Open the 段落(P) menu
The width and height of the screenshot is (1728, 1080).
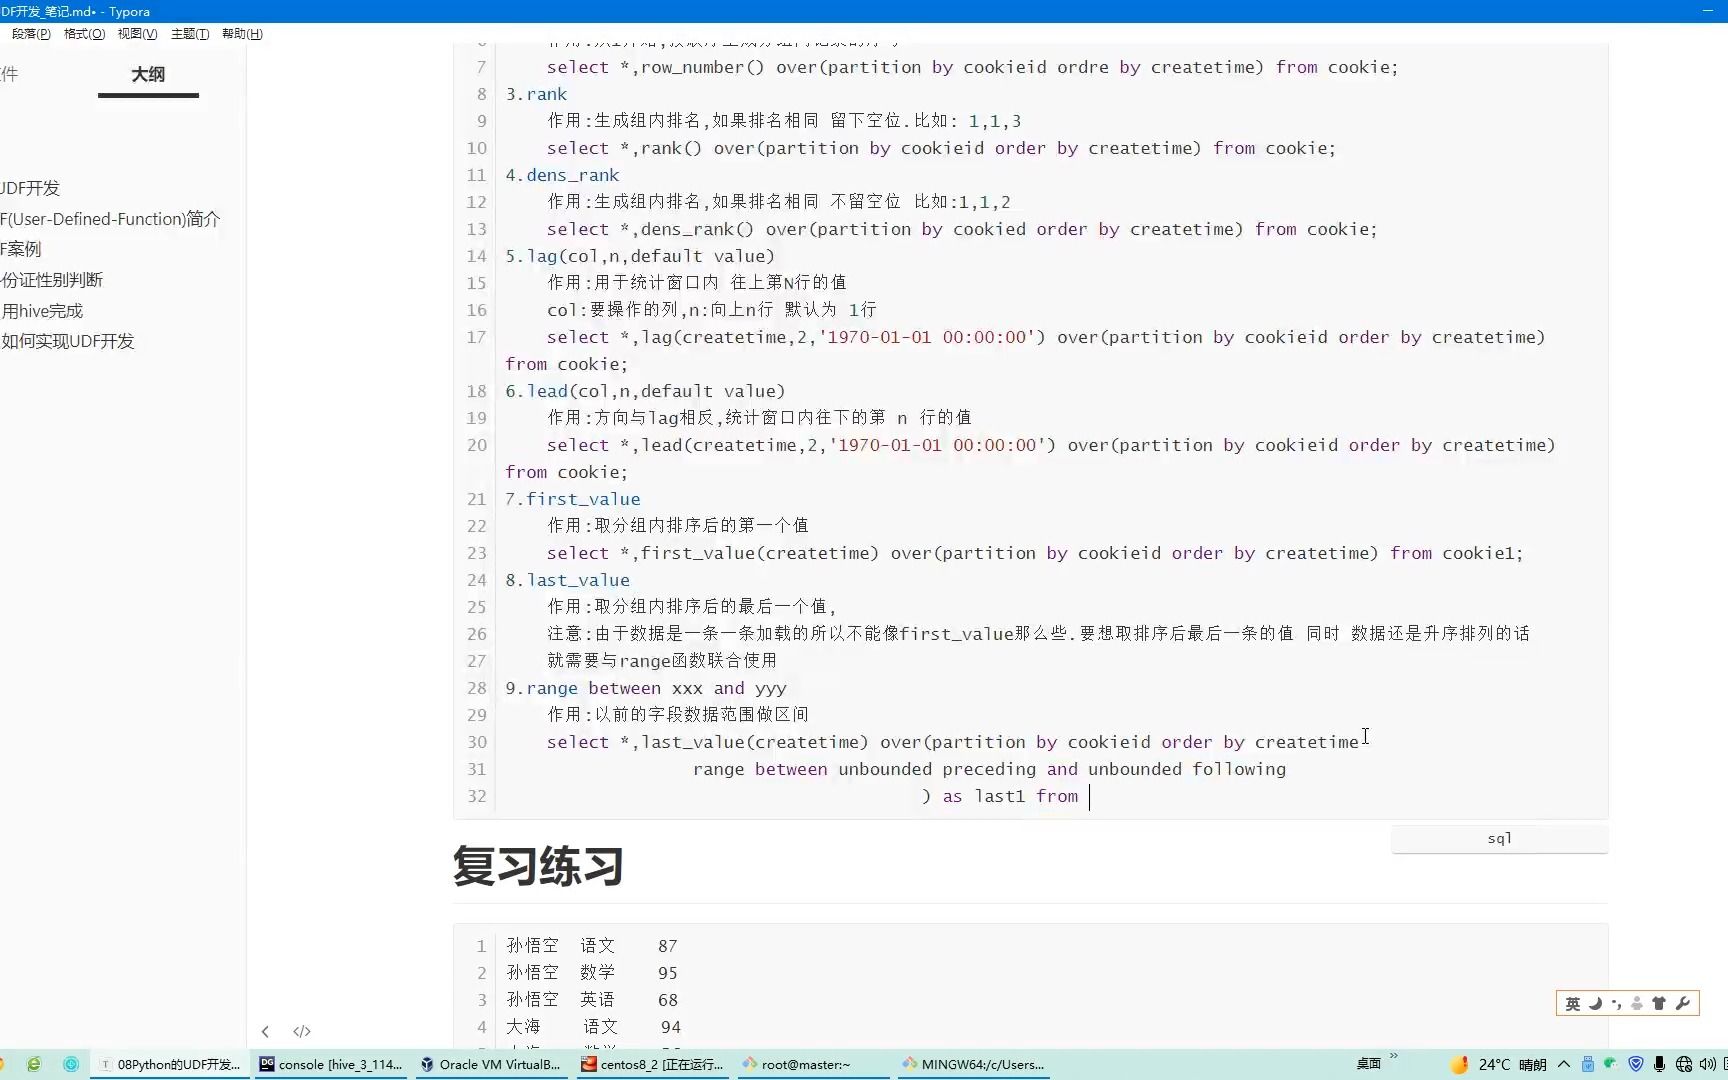(31, 34)
